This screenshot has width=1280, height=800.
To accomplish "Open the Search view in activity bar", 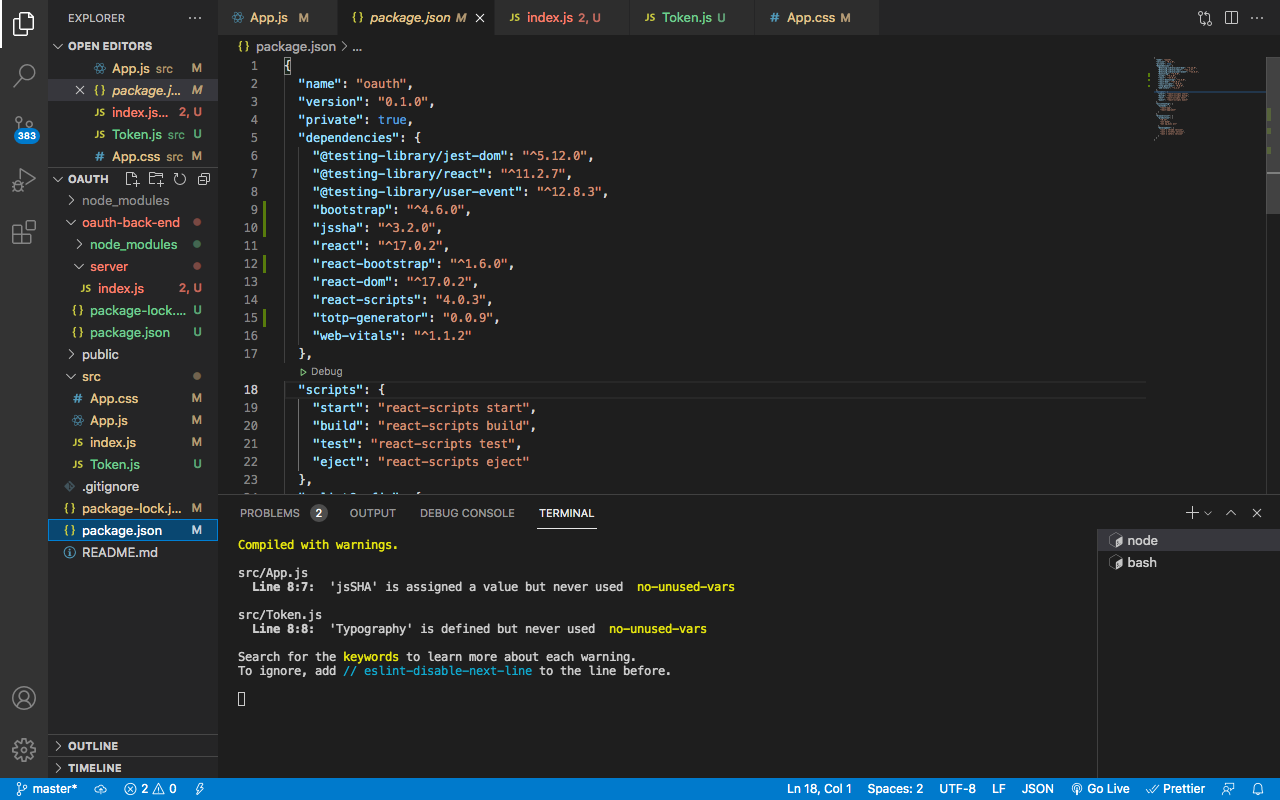I will 24,75.
